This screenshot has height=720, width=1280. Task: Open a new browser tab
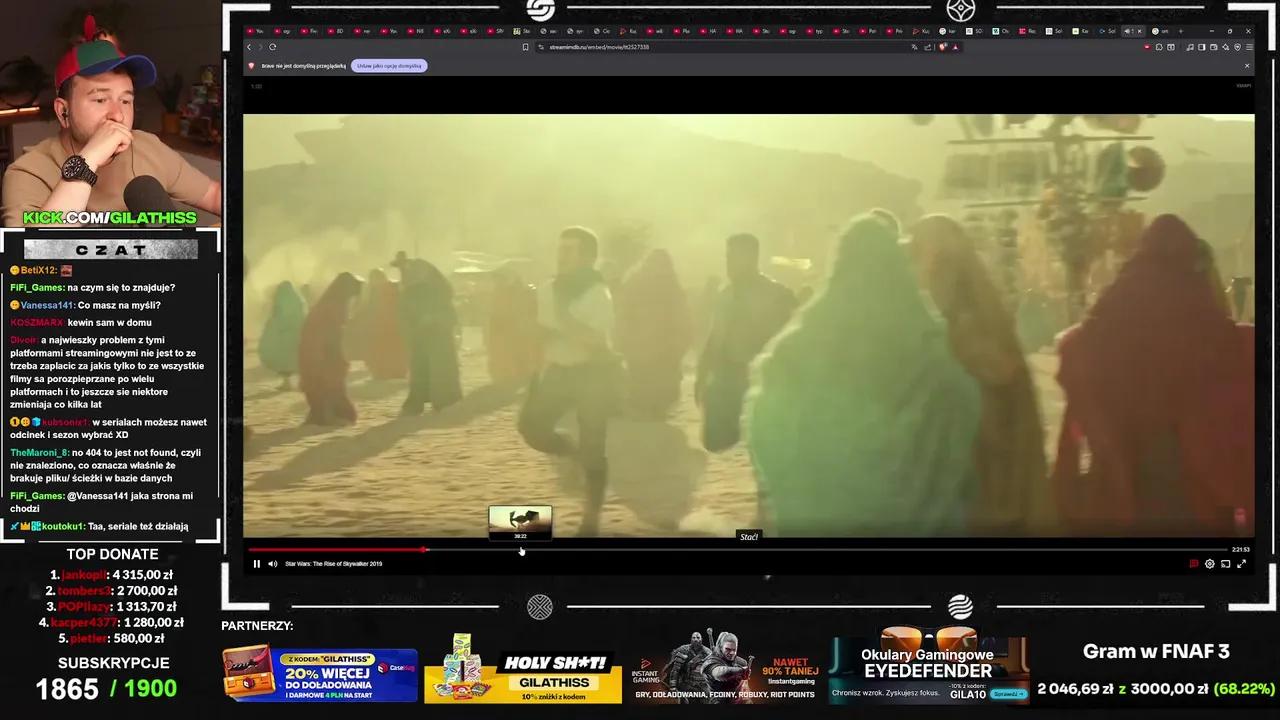(x=1180, y=31)
